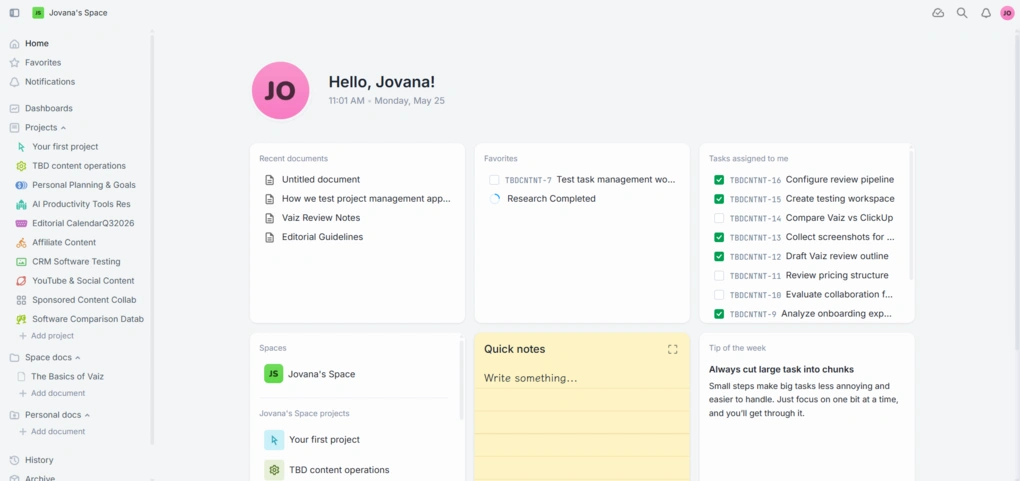Click the left sidebar scrollbar
The image size is (1020, 481).
(152, 239)
